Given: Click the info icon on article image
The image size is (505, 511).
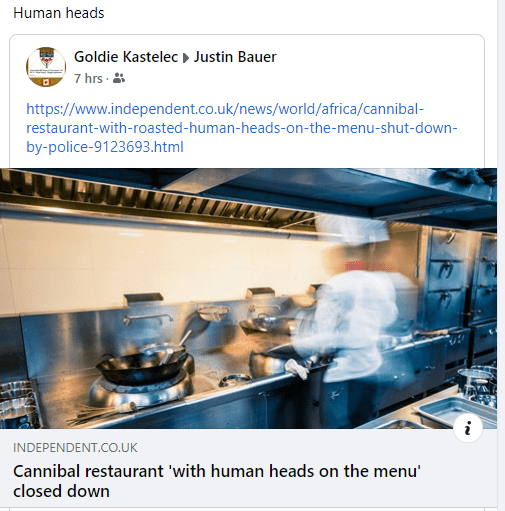Looking at the screenshot, I should tap(468, 428).
